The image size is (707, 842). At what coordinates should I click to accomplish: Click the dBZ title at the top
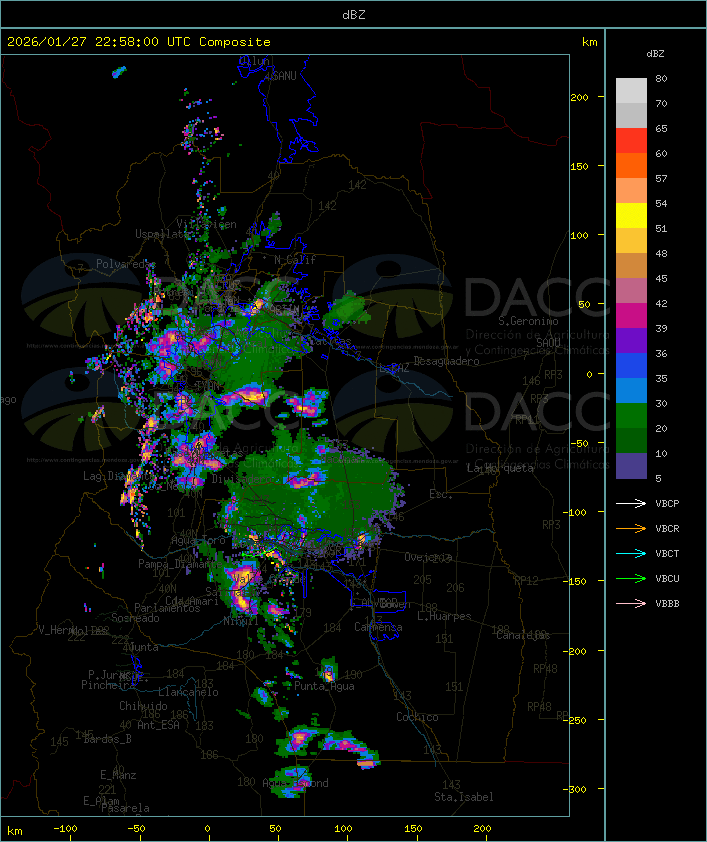tap(353, 14)
